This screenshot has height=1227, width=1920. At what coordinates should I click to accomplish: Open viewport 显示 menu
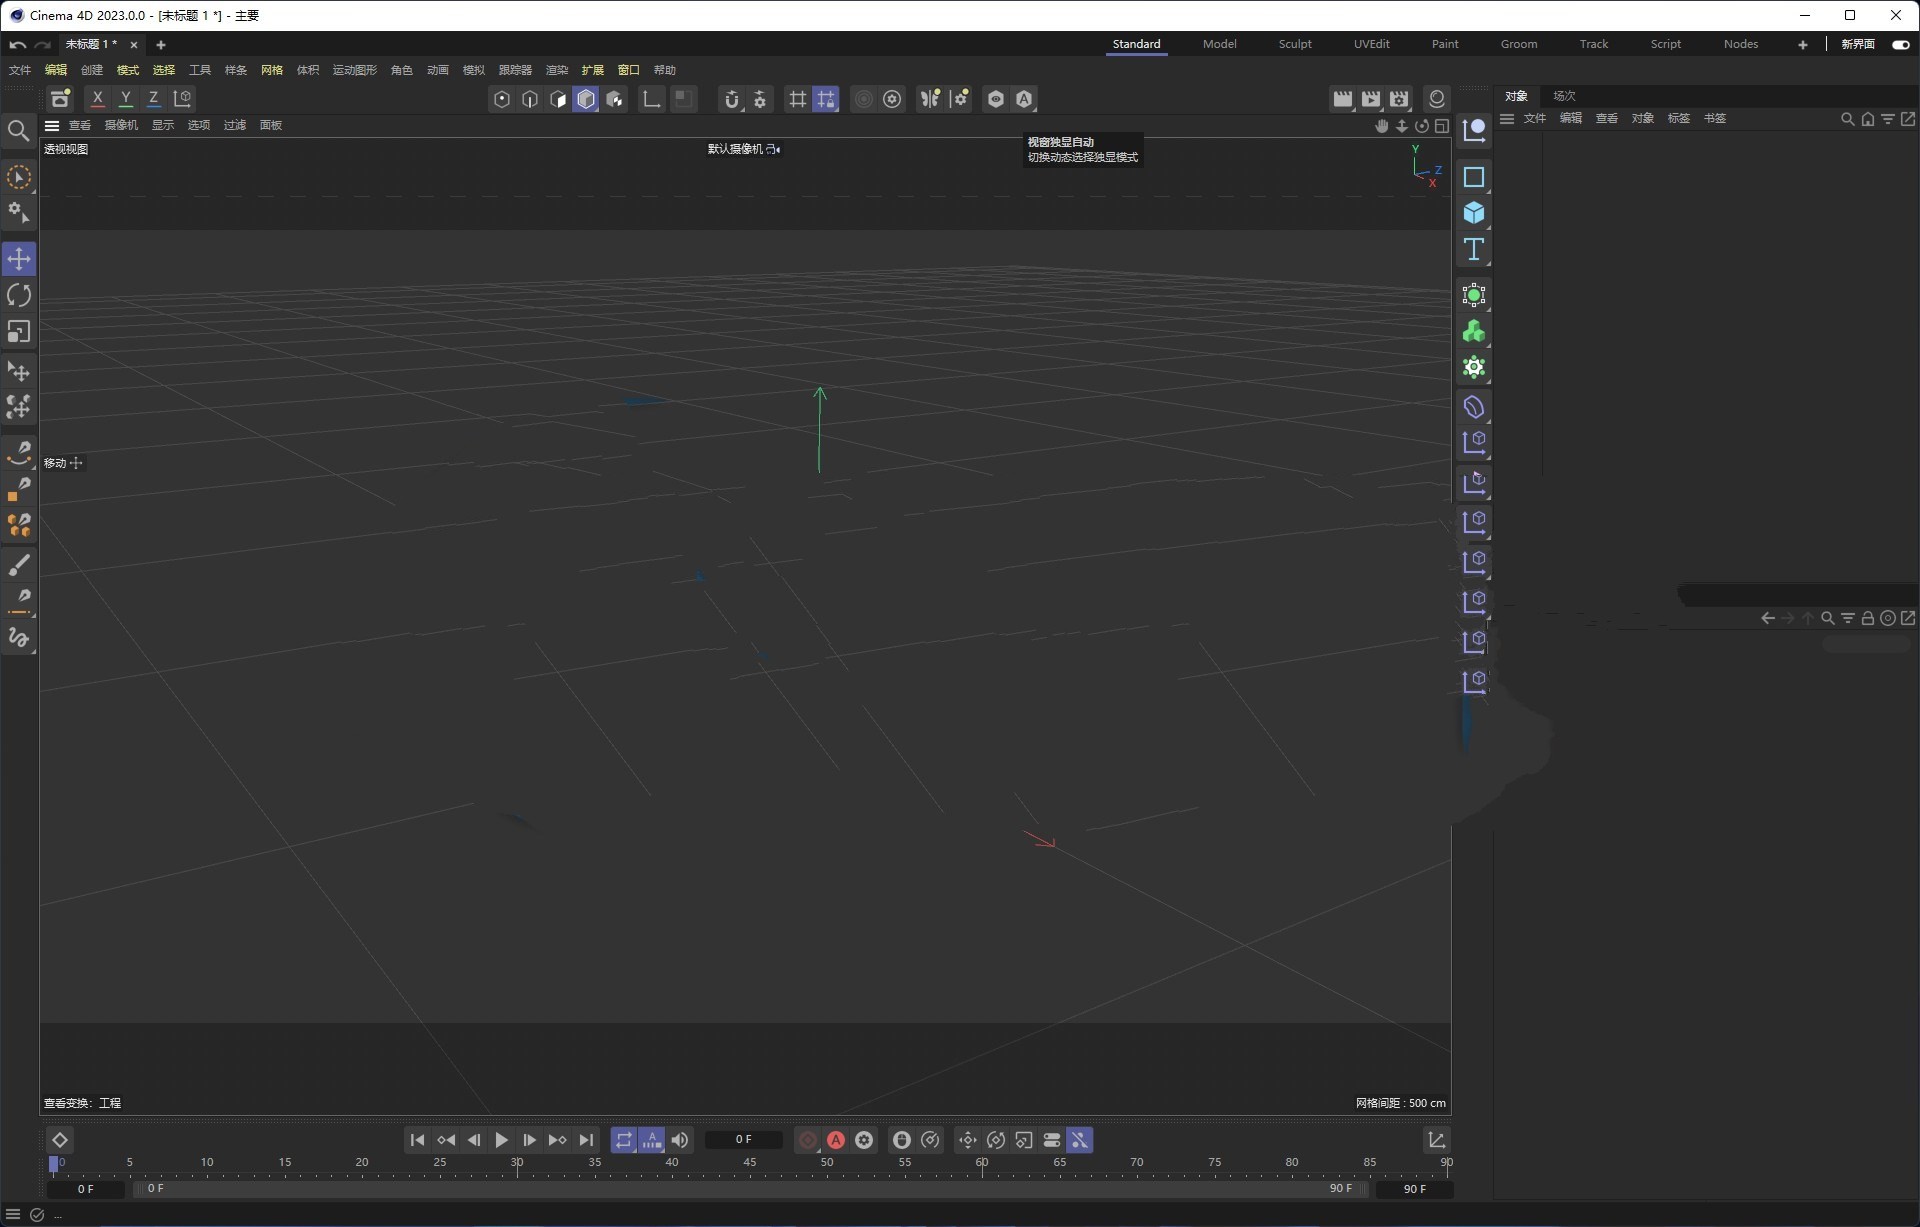163,126
